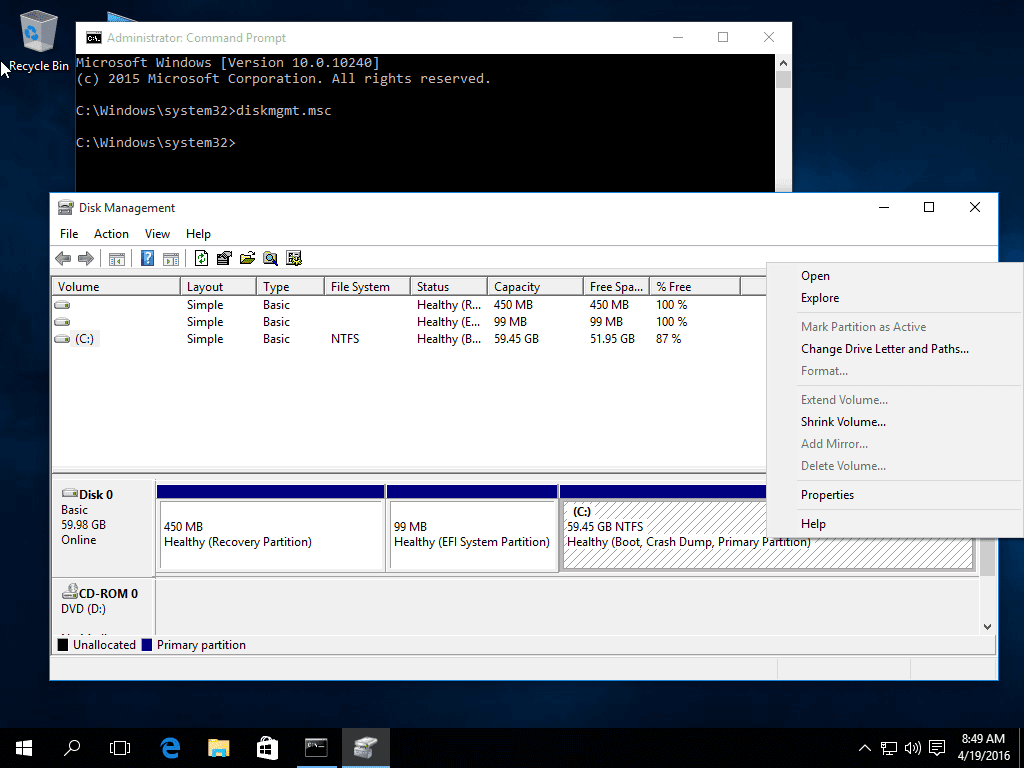Launch Microsoft Edge from the taskbar

(170, 748)
